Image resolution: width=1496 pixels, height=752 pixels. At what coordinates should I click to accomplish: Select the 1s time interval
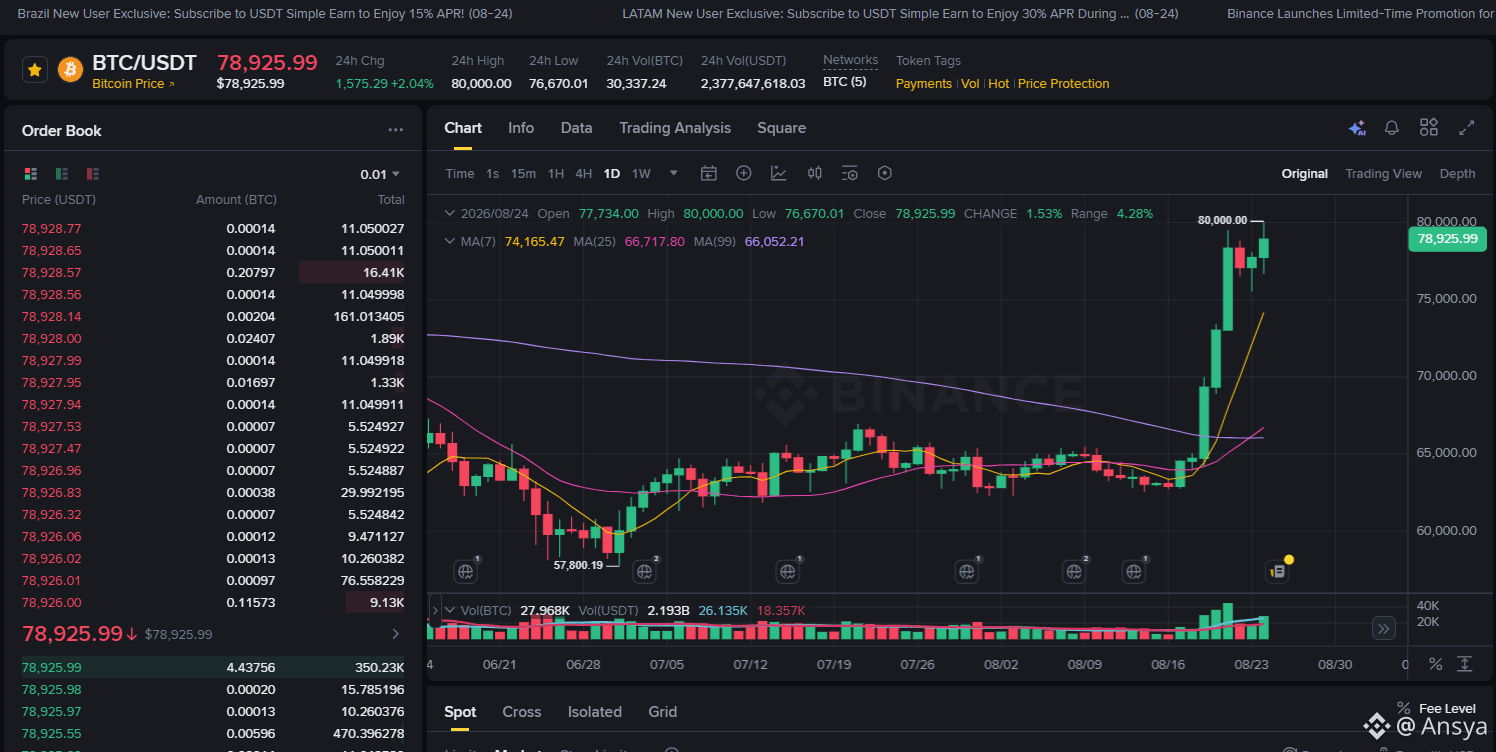492,174
